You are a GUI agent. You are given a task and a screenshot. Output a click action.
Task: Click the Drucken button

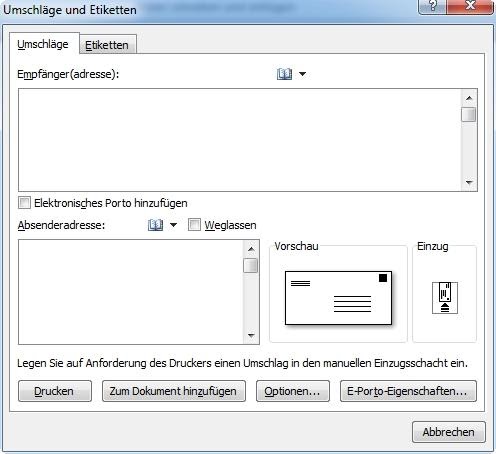(55, 391)
